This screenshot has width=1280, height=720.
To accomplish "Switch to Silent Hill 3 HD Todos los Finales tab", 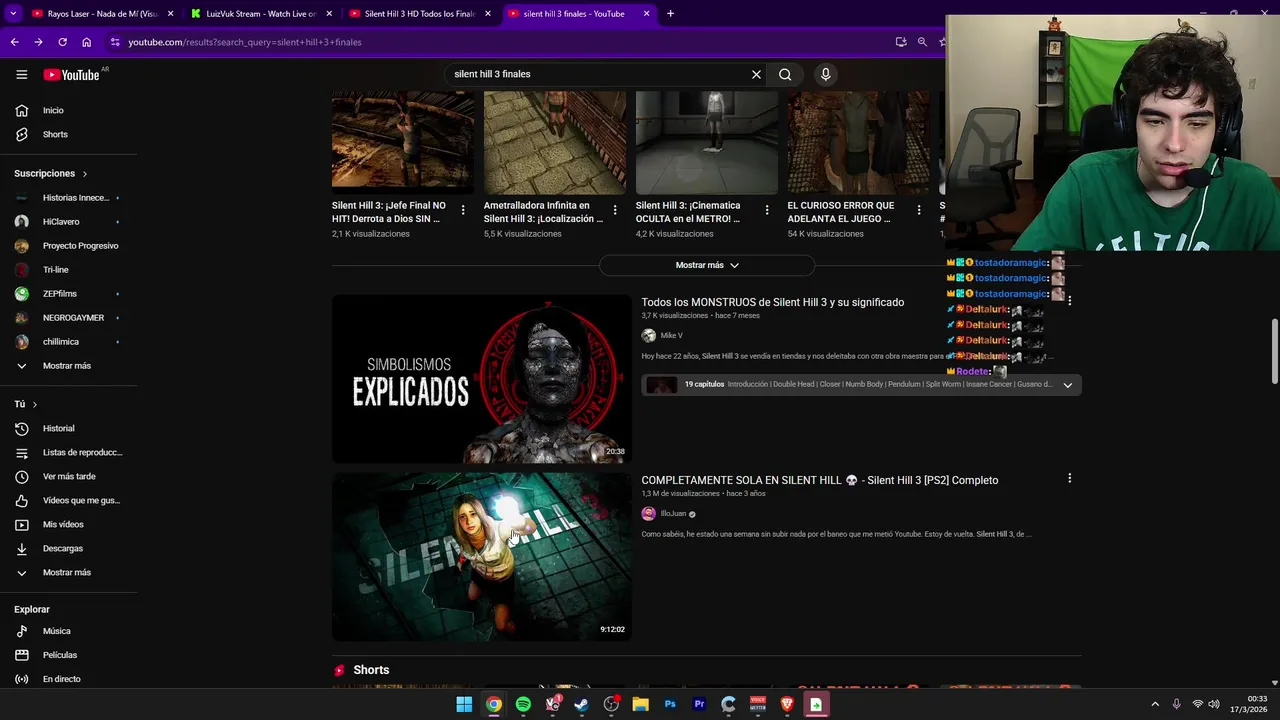I will (x=419, y=14).
